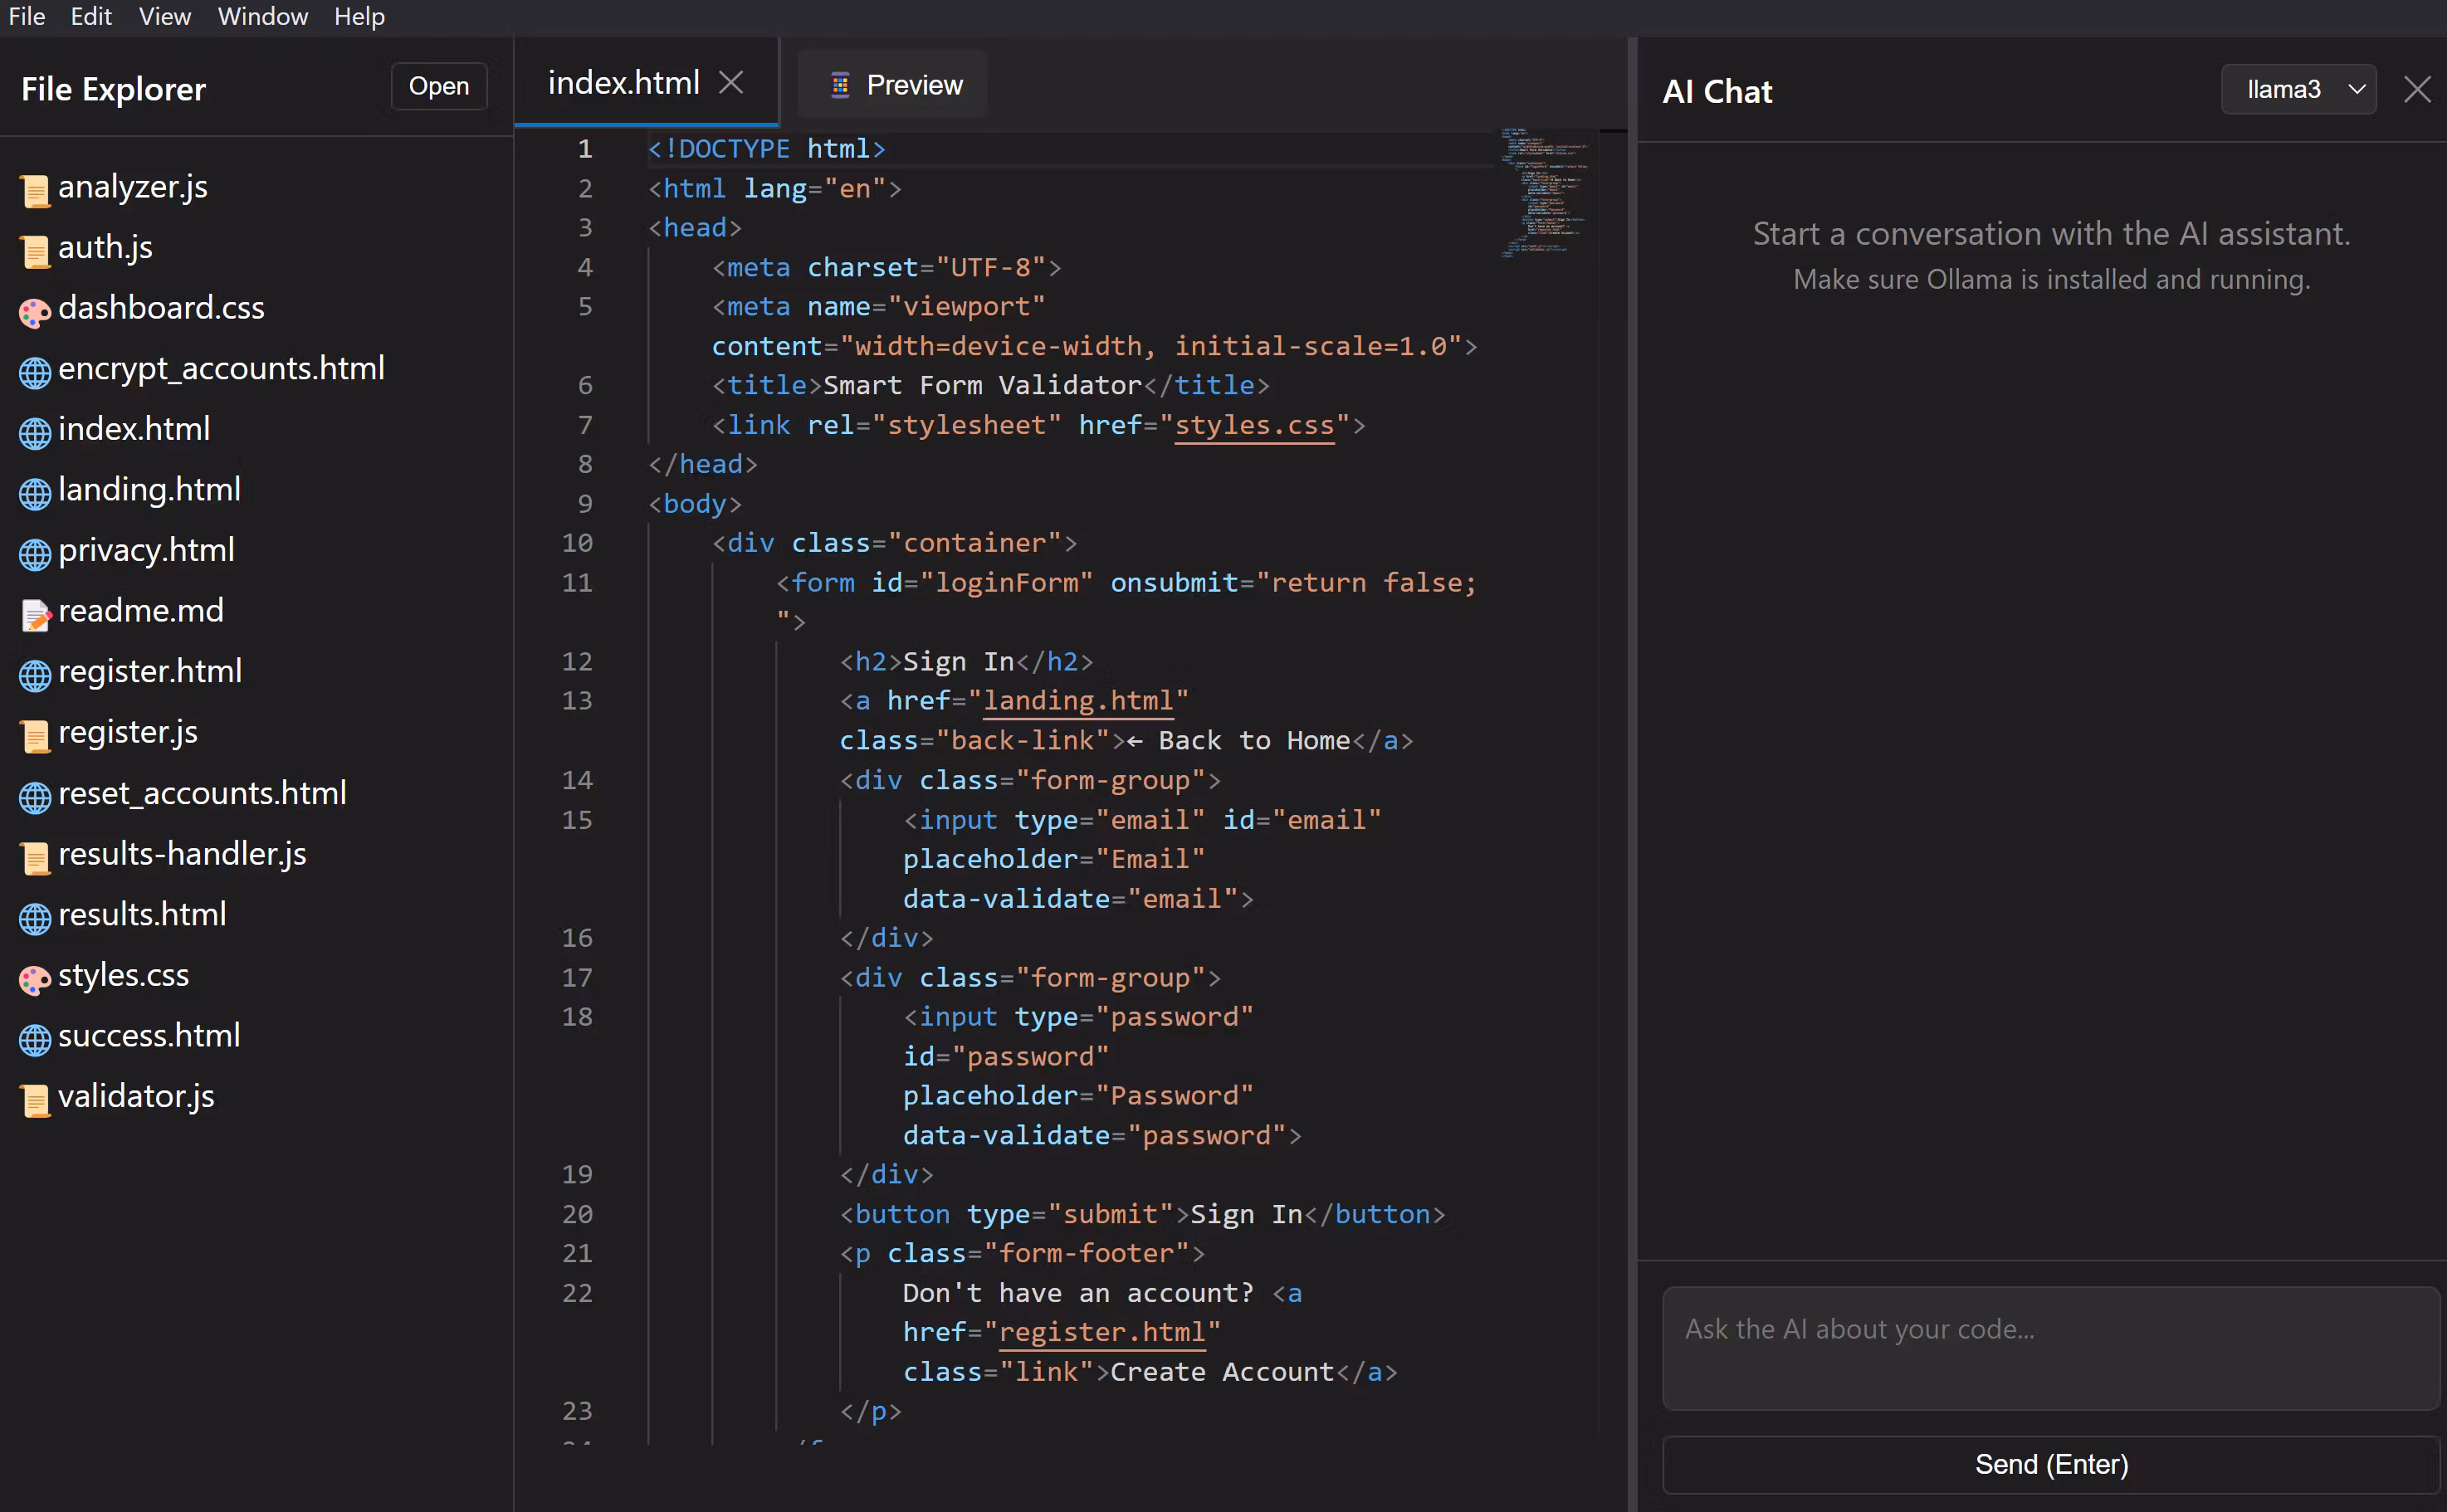The image size is (2447, 1512).
Task: Close the AI Chat panel
Action: (x=2416, y=90)
